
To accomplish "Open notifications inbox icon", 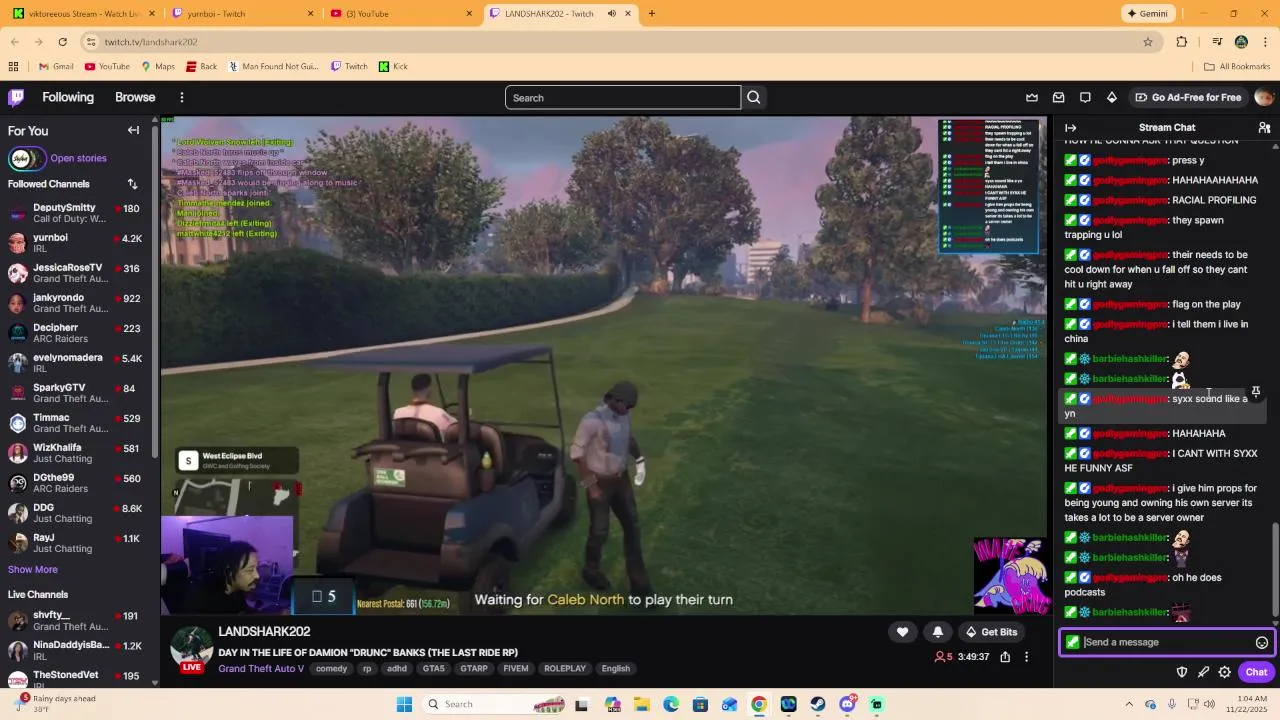I will click(x=1085, y=97).
